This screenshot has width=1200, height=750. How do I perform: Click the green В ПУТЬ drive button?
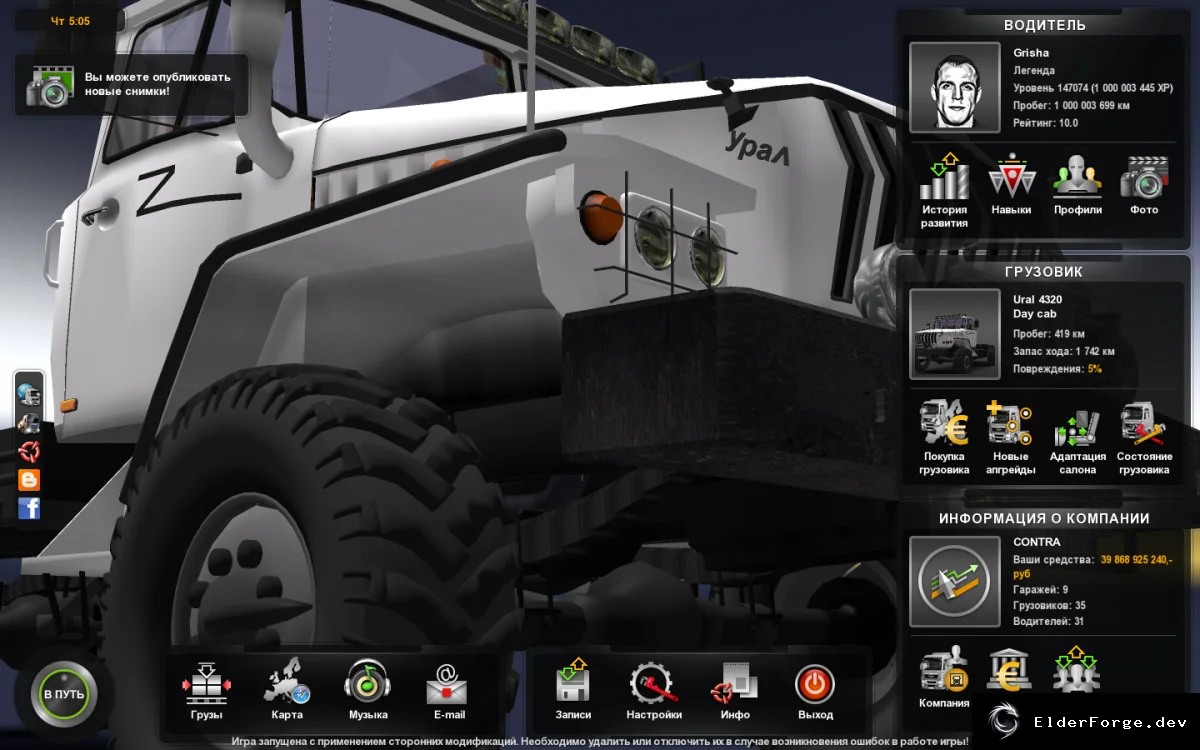tap(65, 693)
